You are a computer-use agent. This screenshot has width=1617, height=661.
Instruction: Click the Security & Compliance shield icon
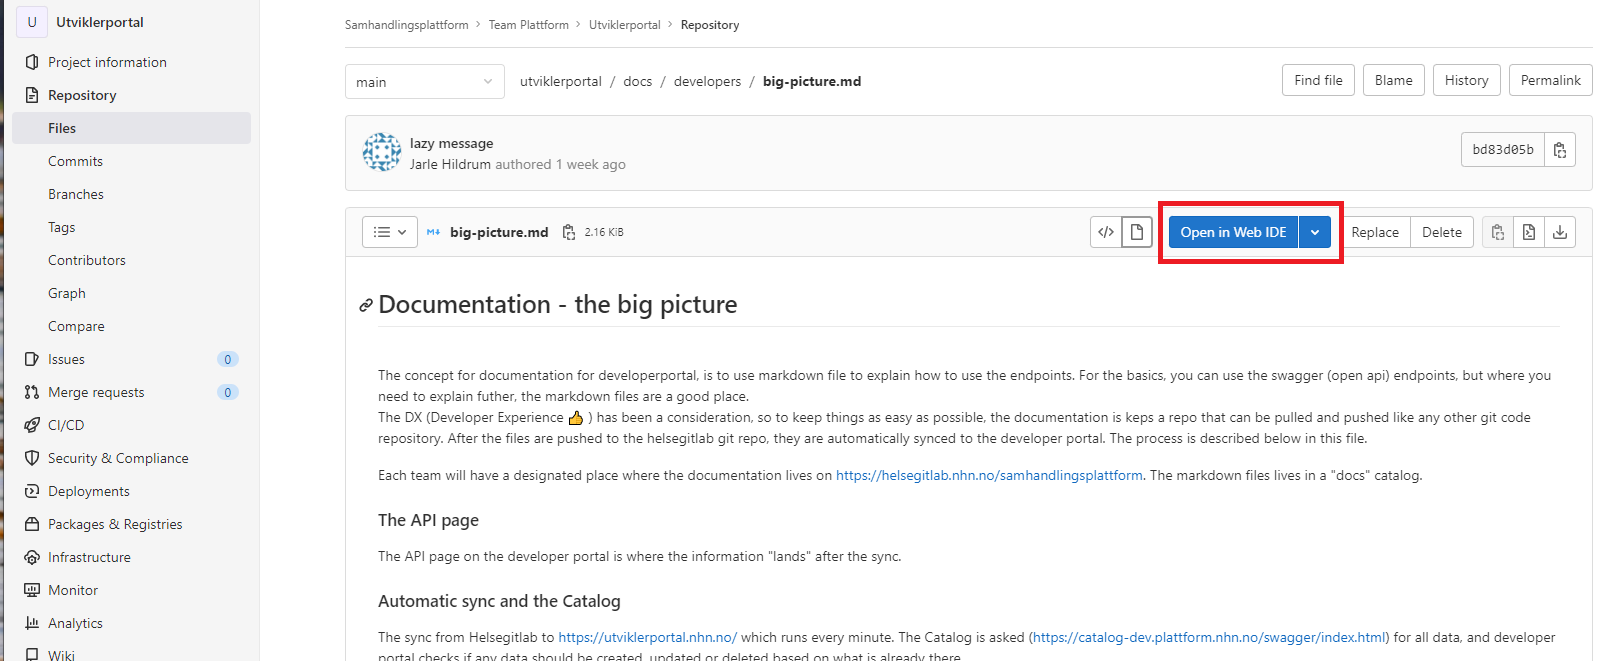point(32,458)
